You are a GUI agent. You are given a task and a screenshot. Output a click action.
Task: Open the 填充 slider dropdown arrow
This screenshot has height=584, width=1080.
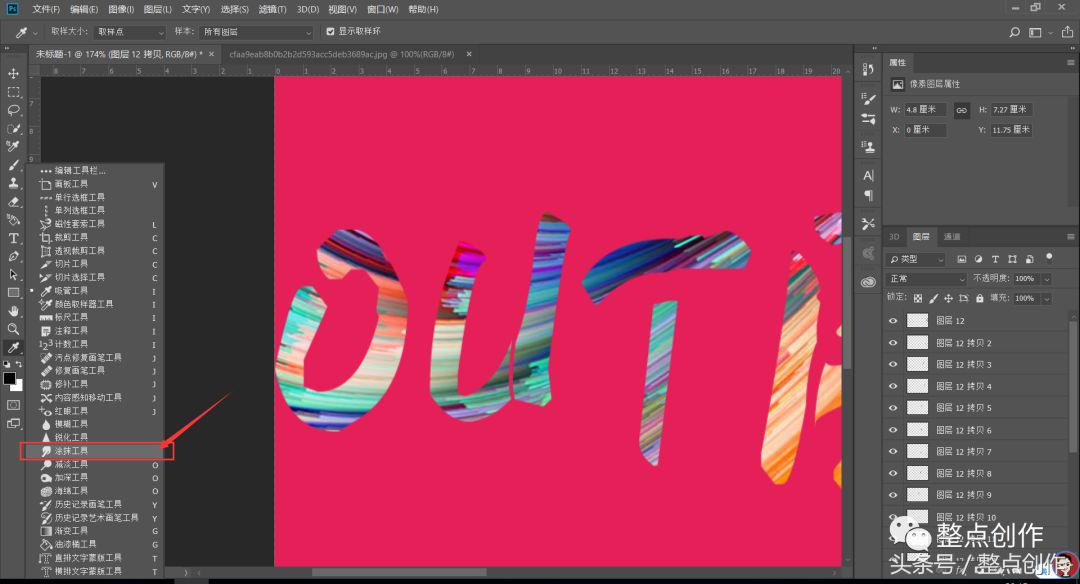[x=1047, y=298]
